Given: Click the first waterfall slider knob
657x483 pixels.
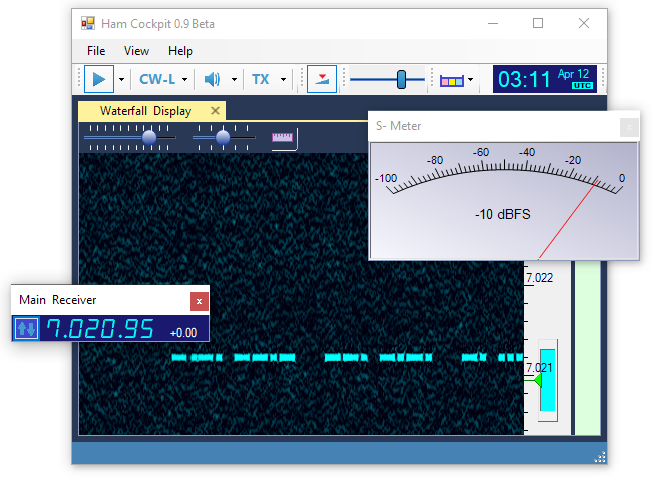Looking at the screenshot, I should coord(149,137).
